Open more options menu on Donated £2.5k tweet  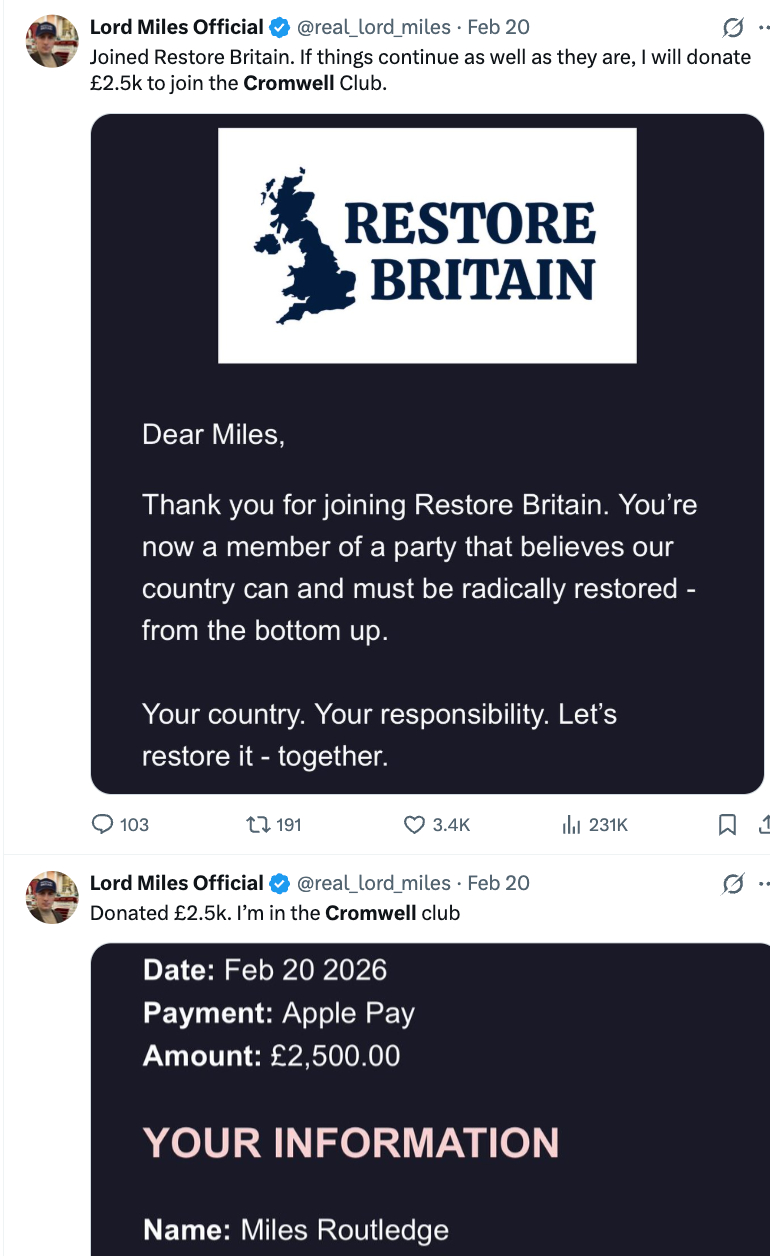764,883
